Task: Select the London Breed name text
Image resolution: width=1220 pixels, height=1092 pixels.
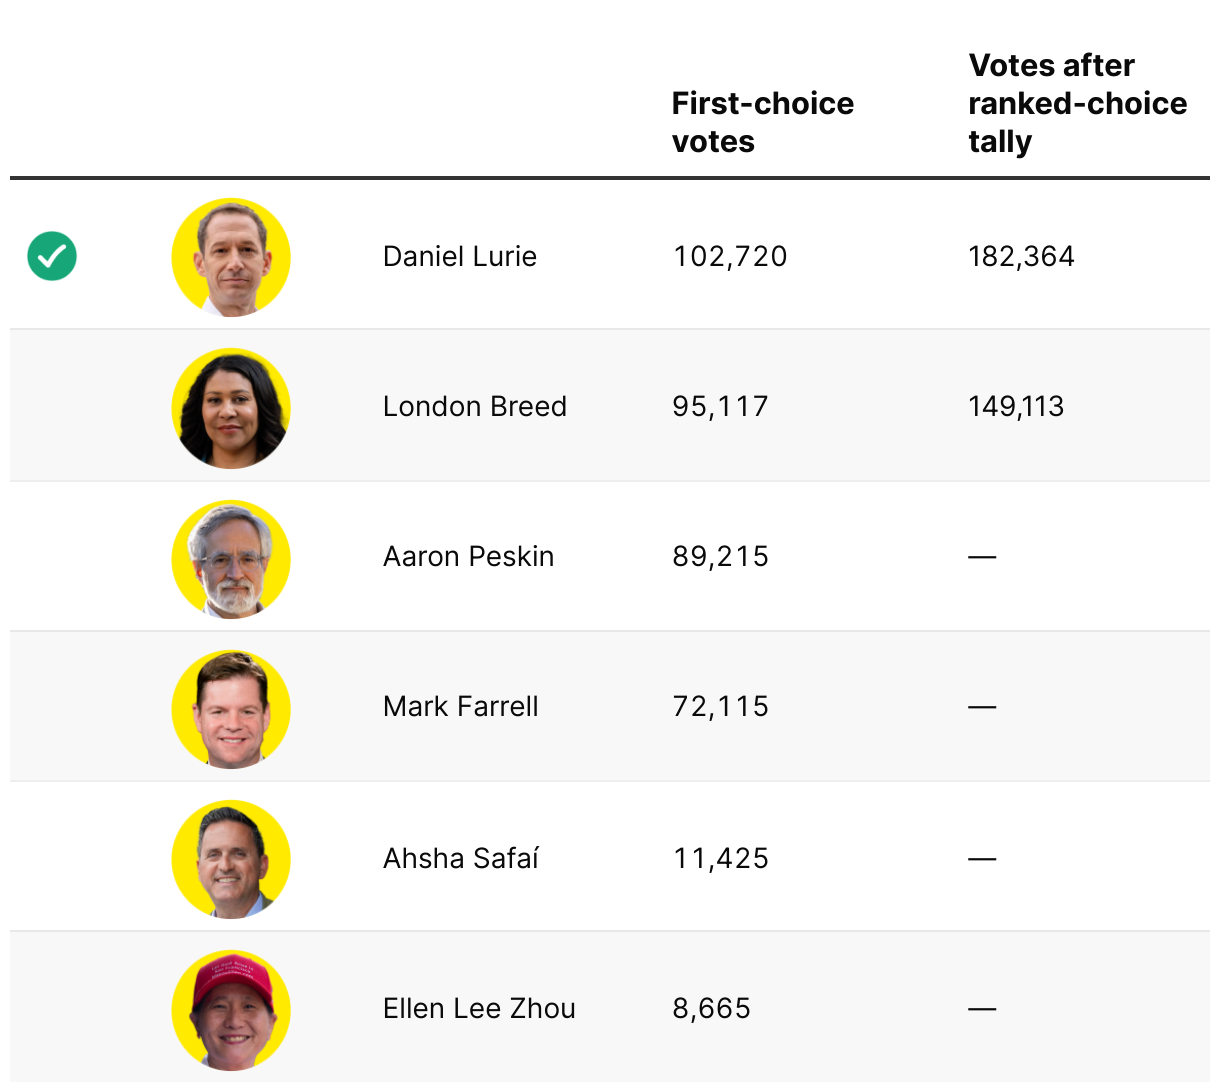Action: click(x=475, y=407)
